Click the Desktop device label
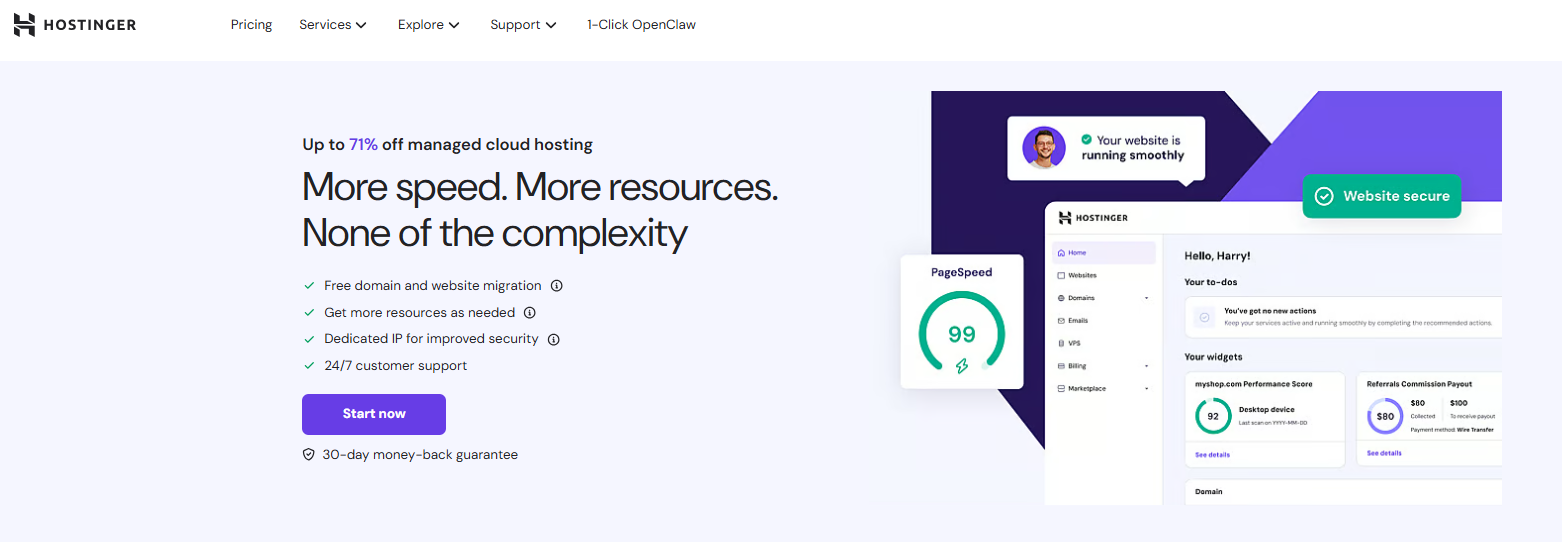The width and height of the screenshot is (1562, 542). (1266, 409)
